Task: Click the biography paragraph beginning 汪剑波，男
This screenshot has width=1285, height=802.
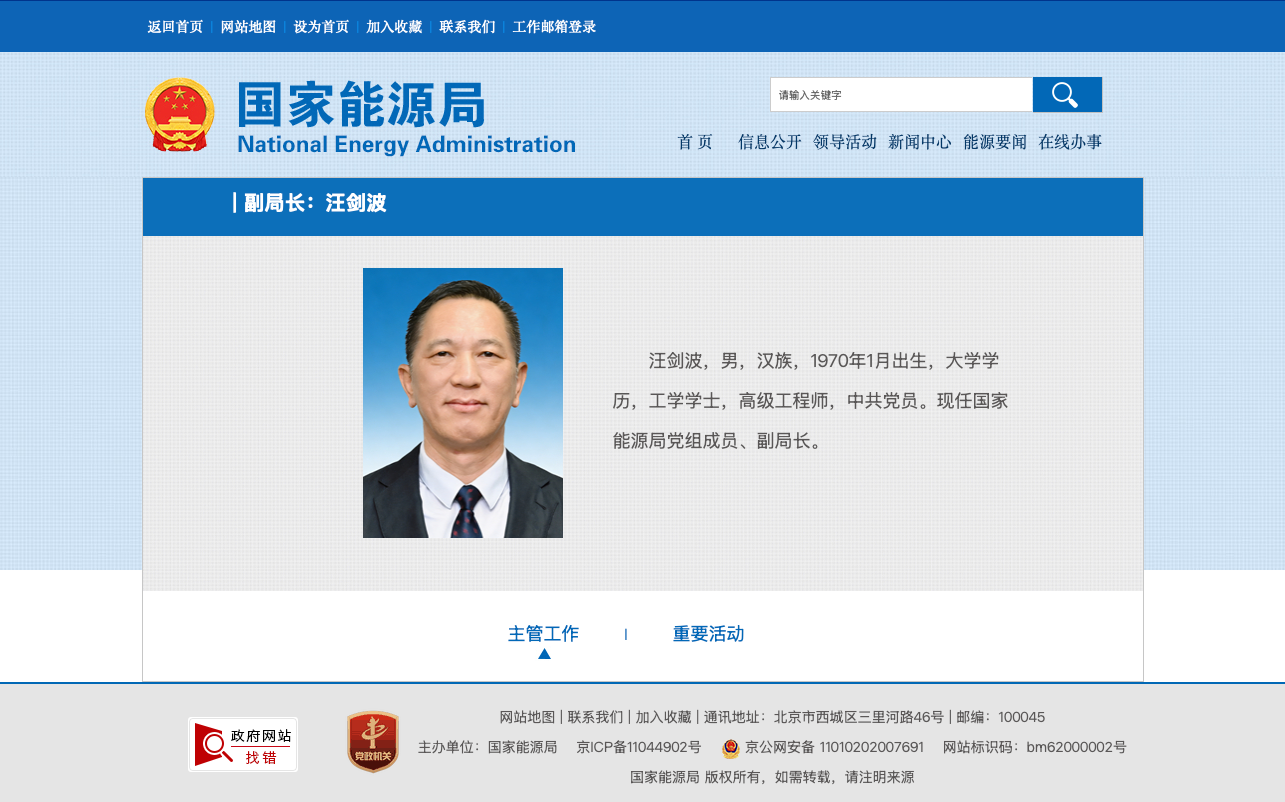Action: 810,401
